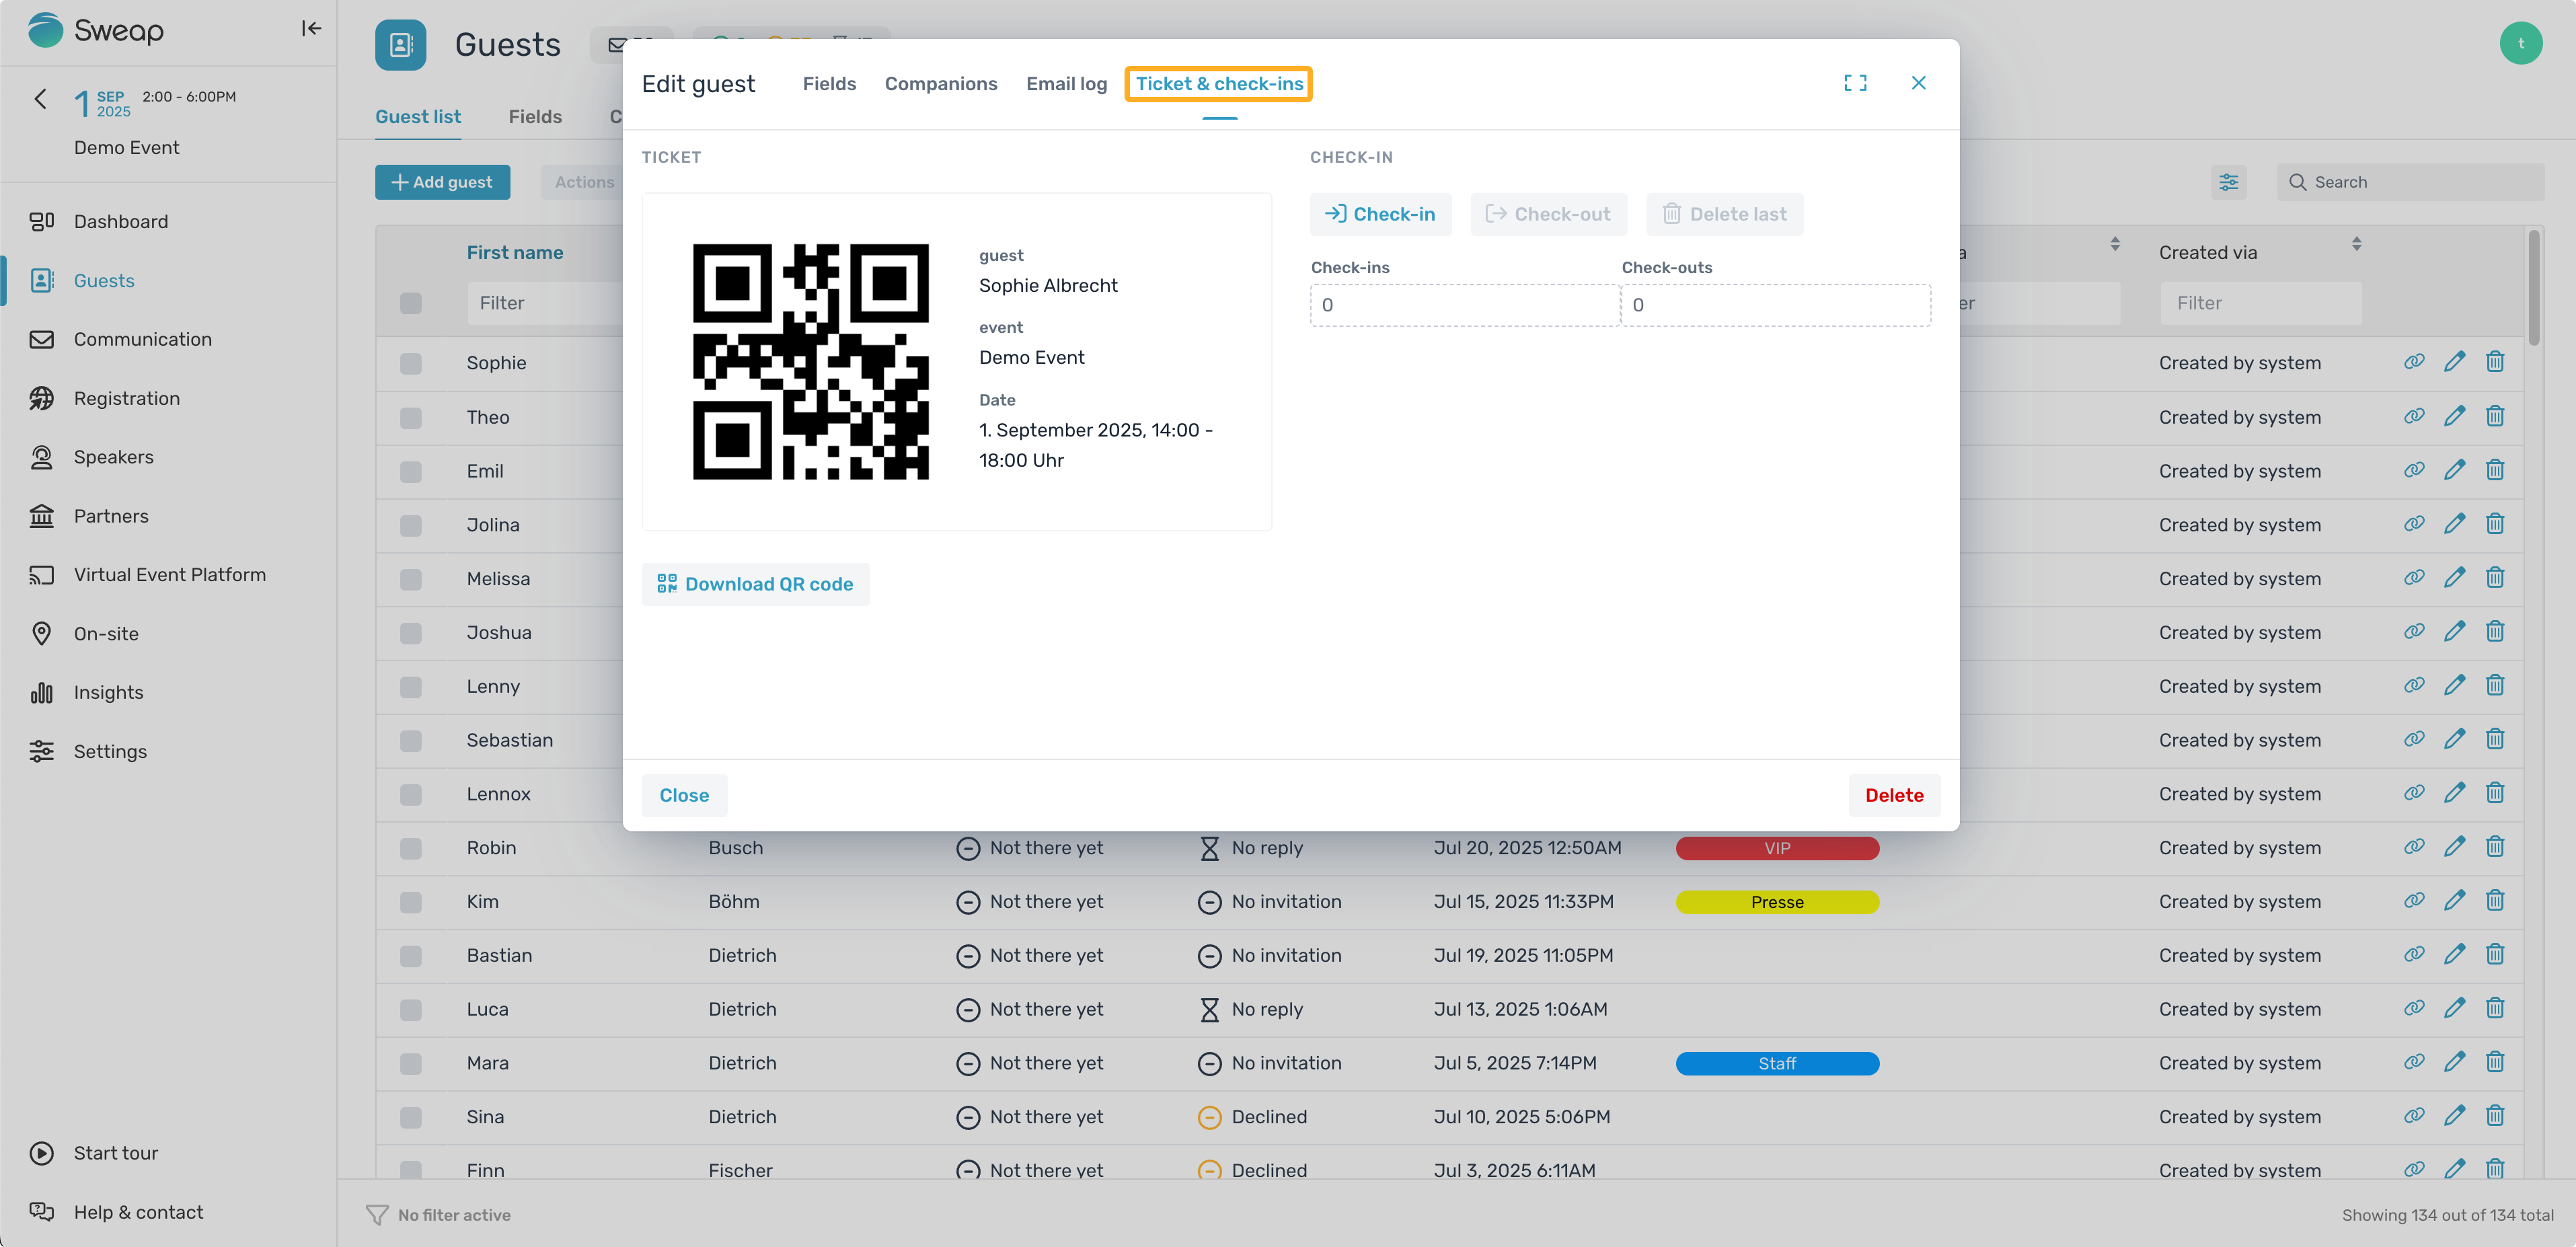Image resolution: width=2576 pixels, height=1247 pixels.
Task: Select checkbox for Theo row
Action: (x=410, y=417)
